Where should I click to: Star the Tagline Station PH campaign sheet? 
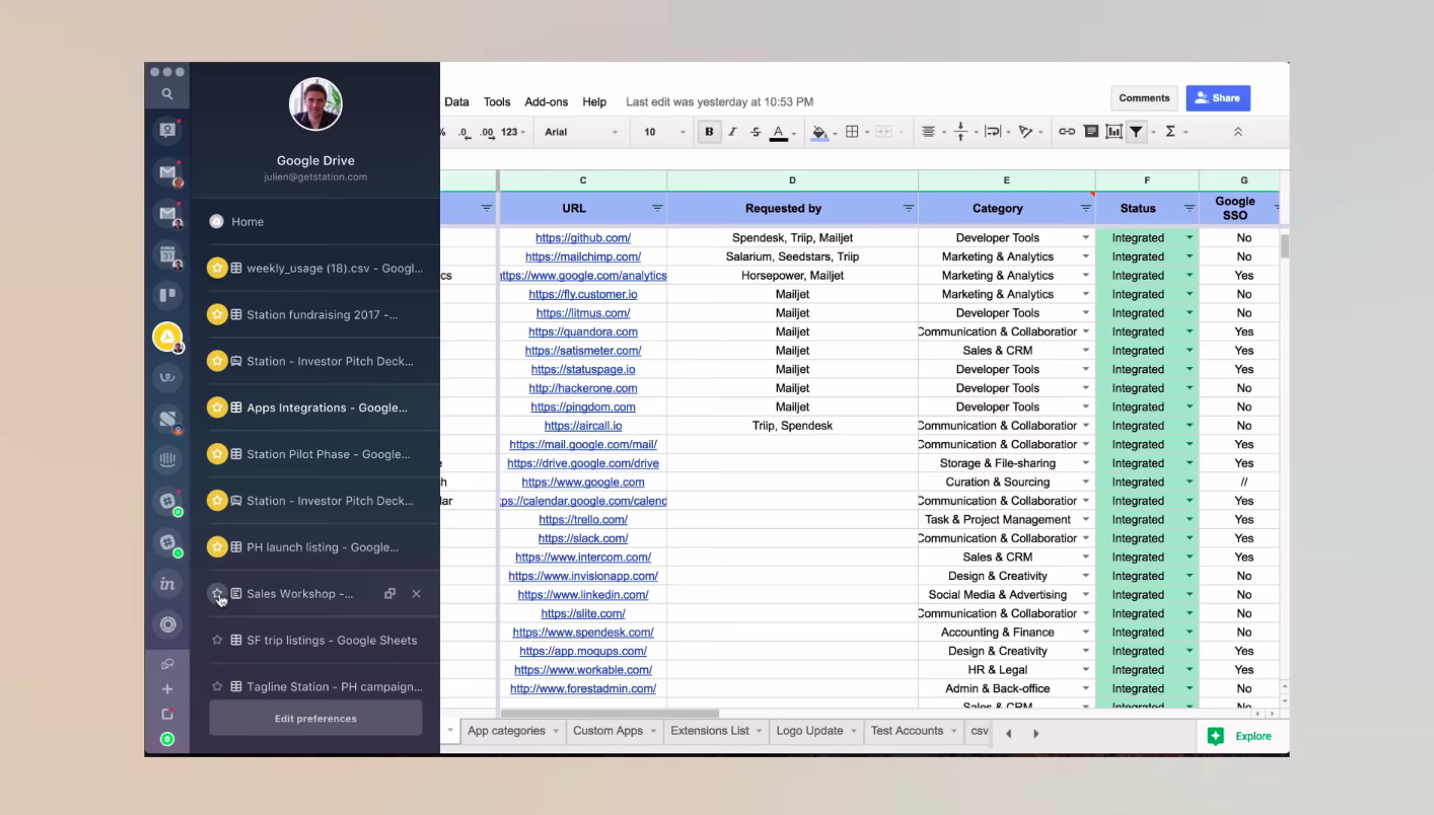217,687
